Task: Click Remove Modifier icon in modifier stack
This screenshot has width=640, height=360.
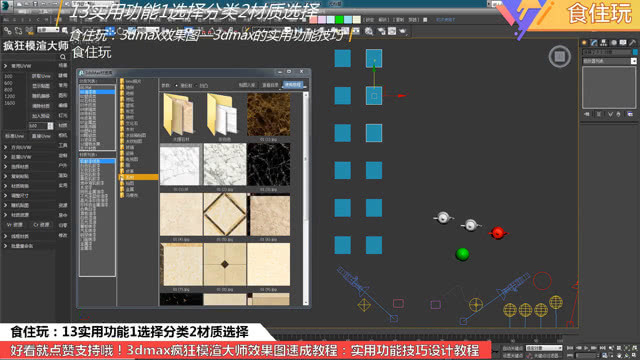Action: [619, 114]
